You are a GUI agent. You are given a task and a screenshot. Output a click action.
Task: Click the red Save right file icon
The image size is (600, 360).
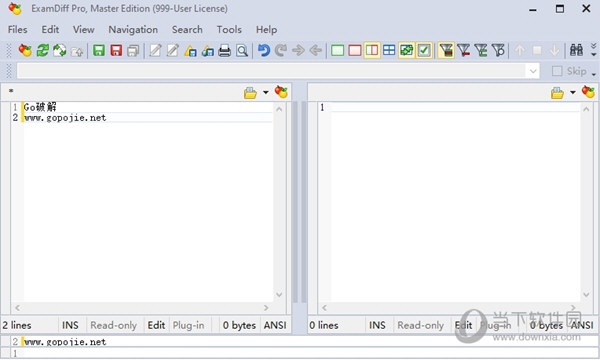click(x=116, y=50)
